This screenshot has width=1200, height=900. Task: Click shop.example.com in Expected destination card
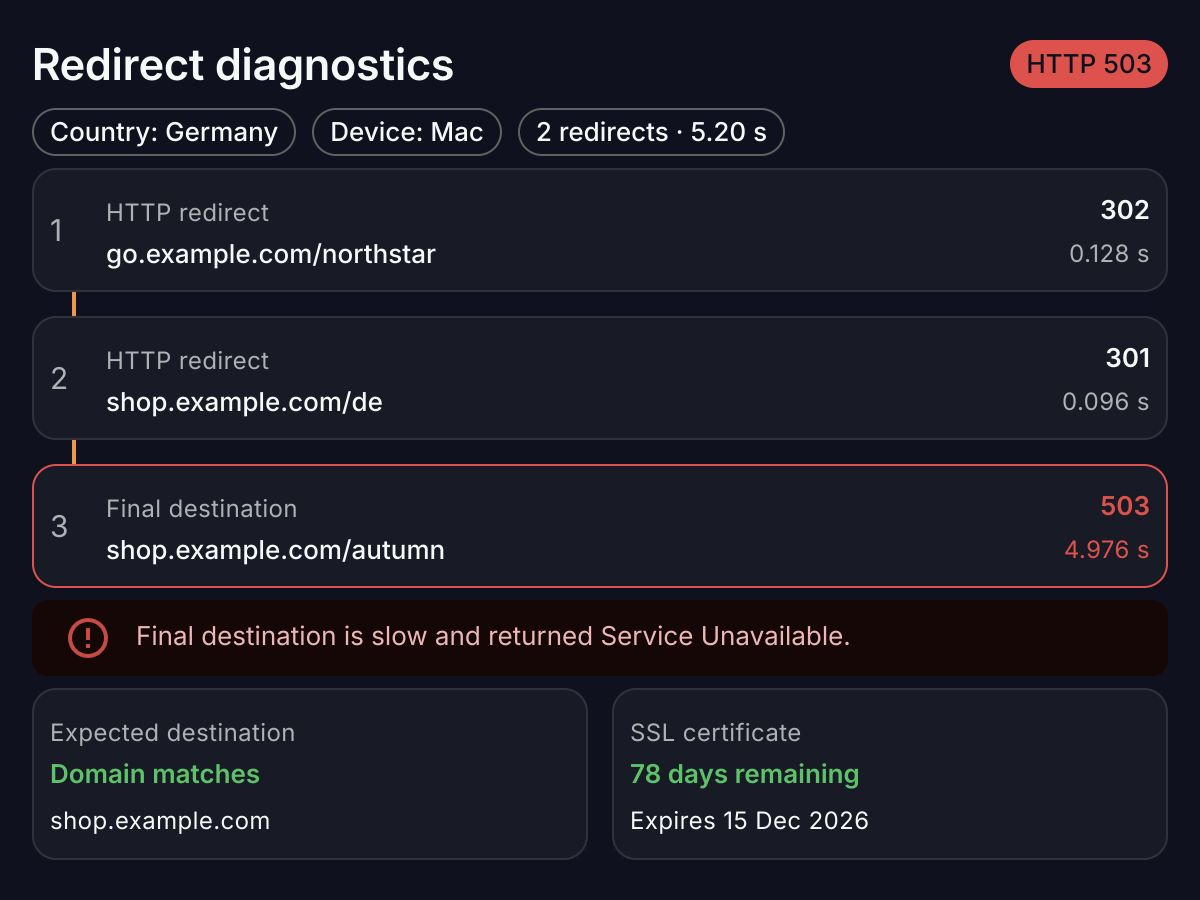point(160,822)
